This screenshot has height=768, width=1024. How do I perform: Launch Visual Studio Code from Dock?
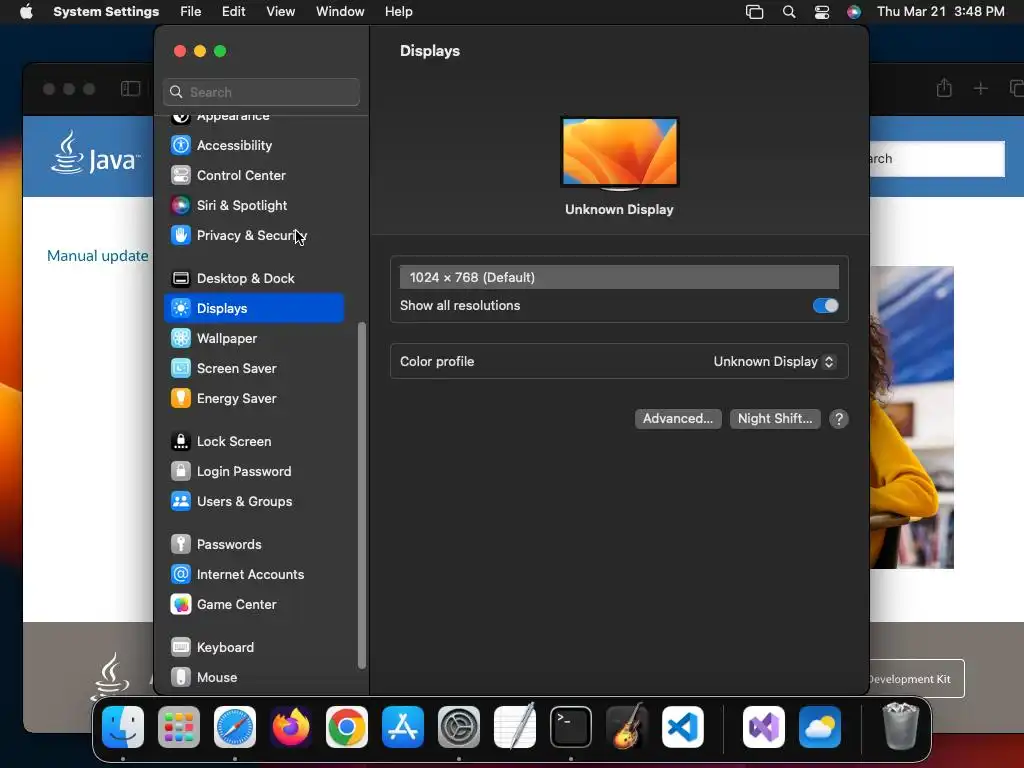[x=683, y=727]
